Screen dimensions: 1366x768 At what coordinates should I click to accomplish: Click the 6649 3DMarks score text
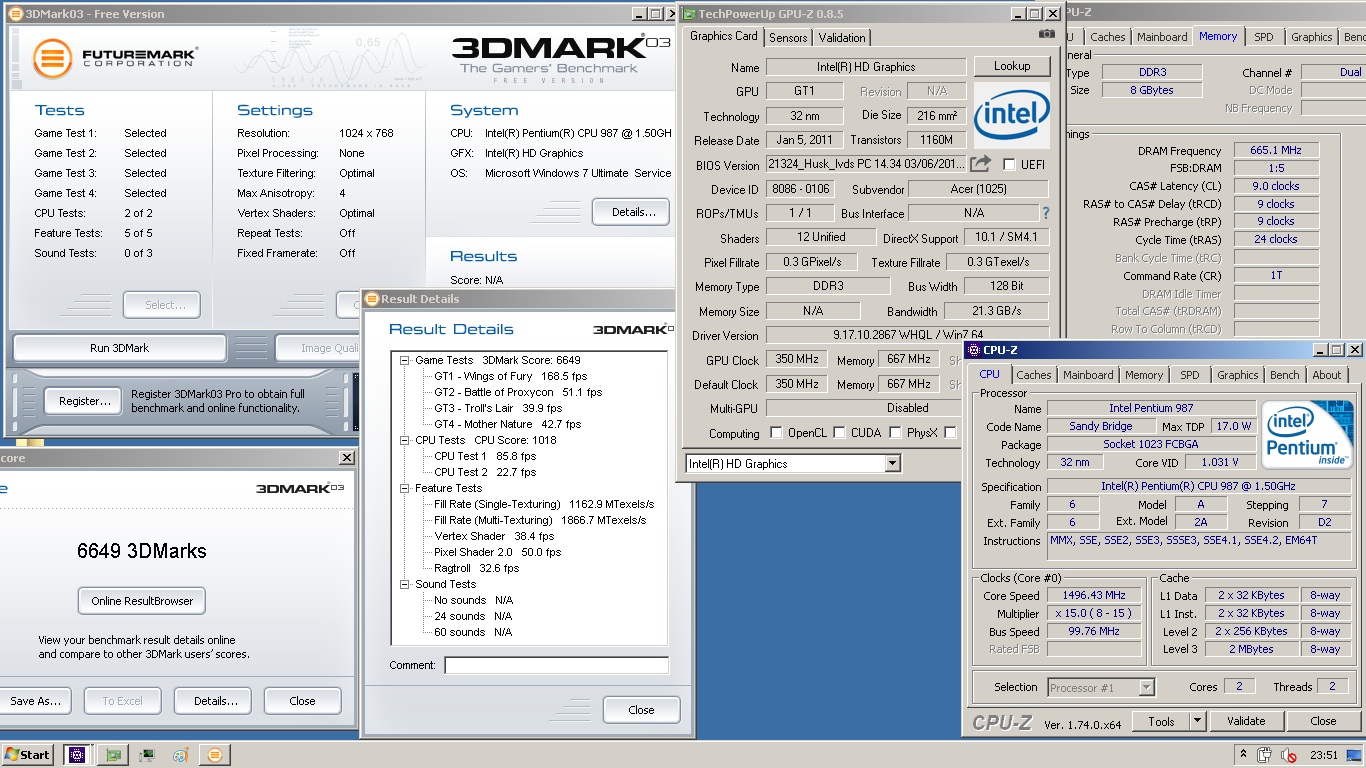[x=142, y=550]
